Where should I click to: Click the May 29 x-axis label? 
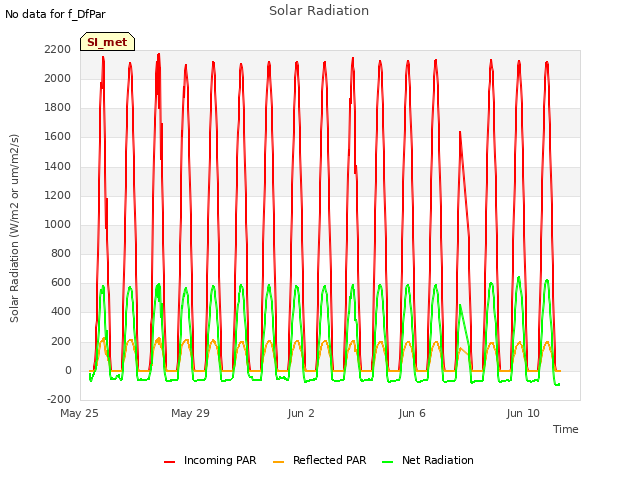[x=190, y=413]
